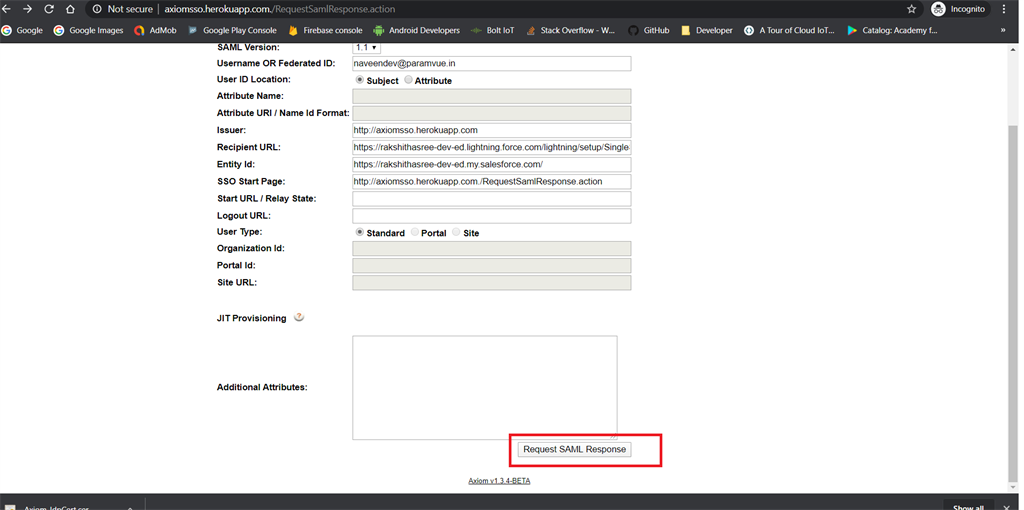Click the Issuer input field

click(x=492, y=130)
